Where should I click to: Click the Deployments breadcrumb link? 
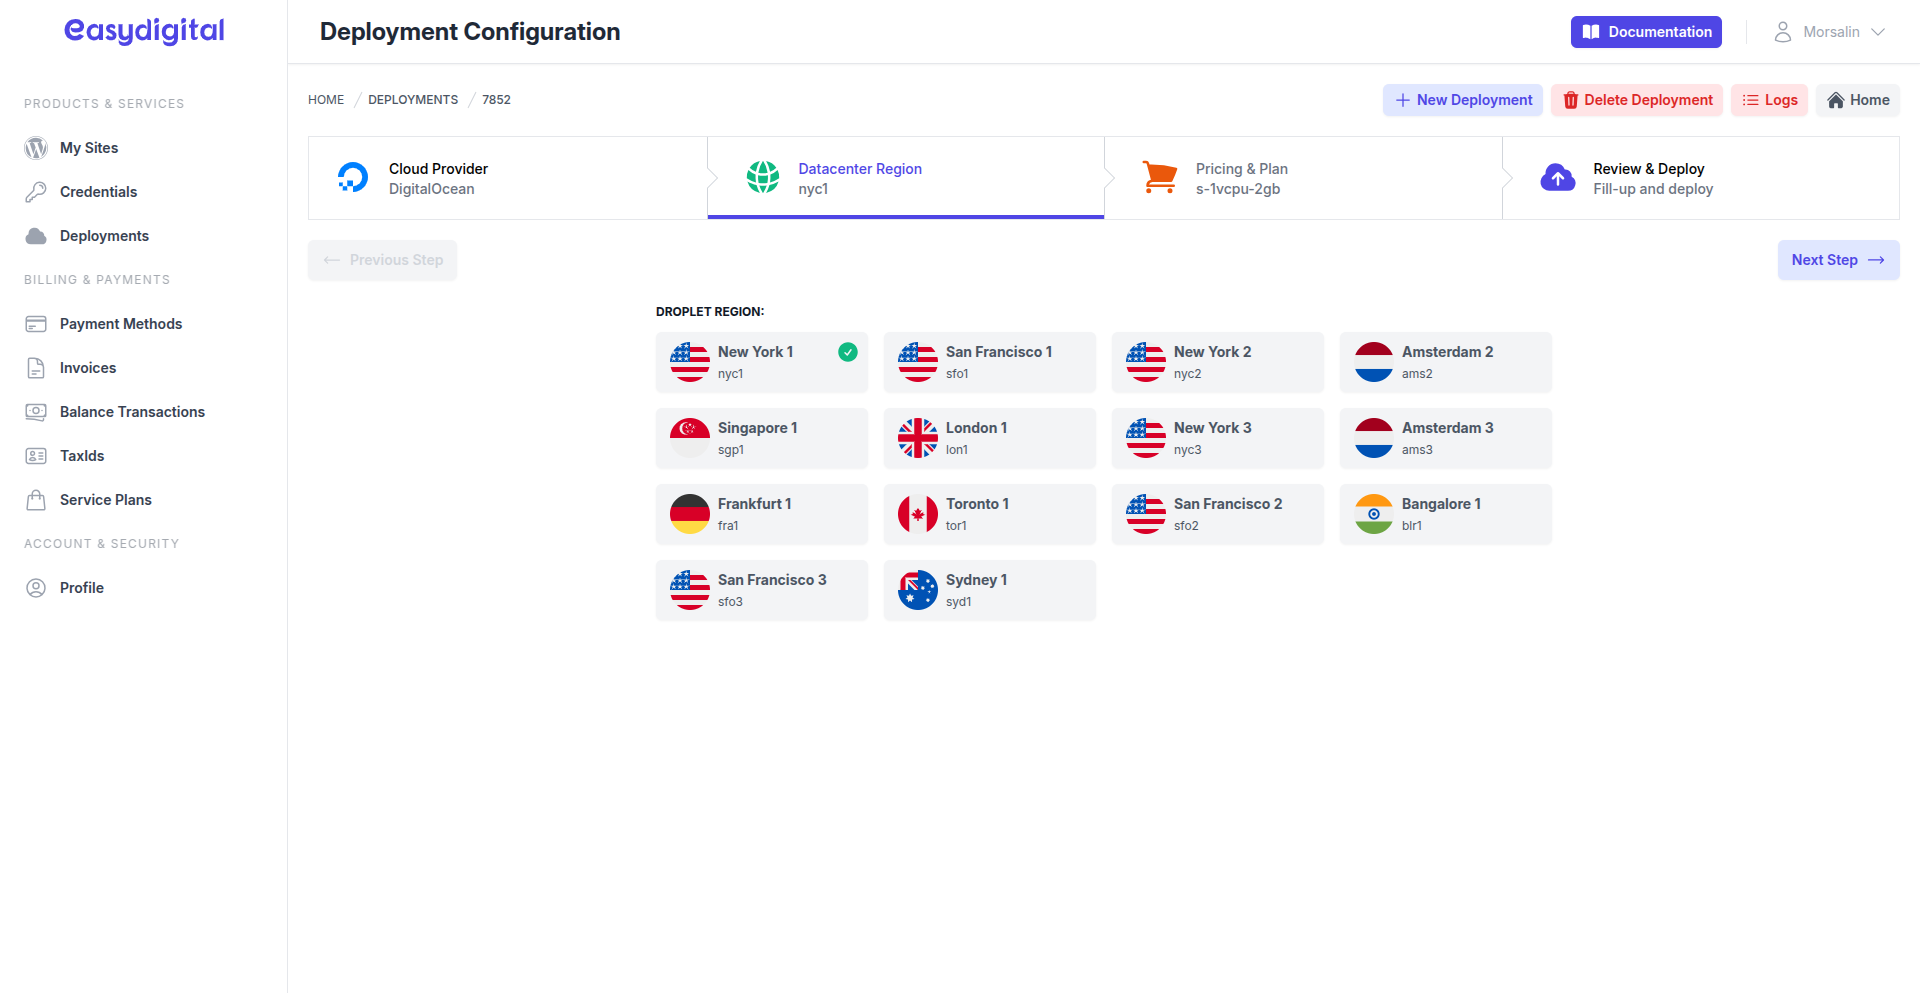point(413,100)
